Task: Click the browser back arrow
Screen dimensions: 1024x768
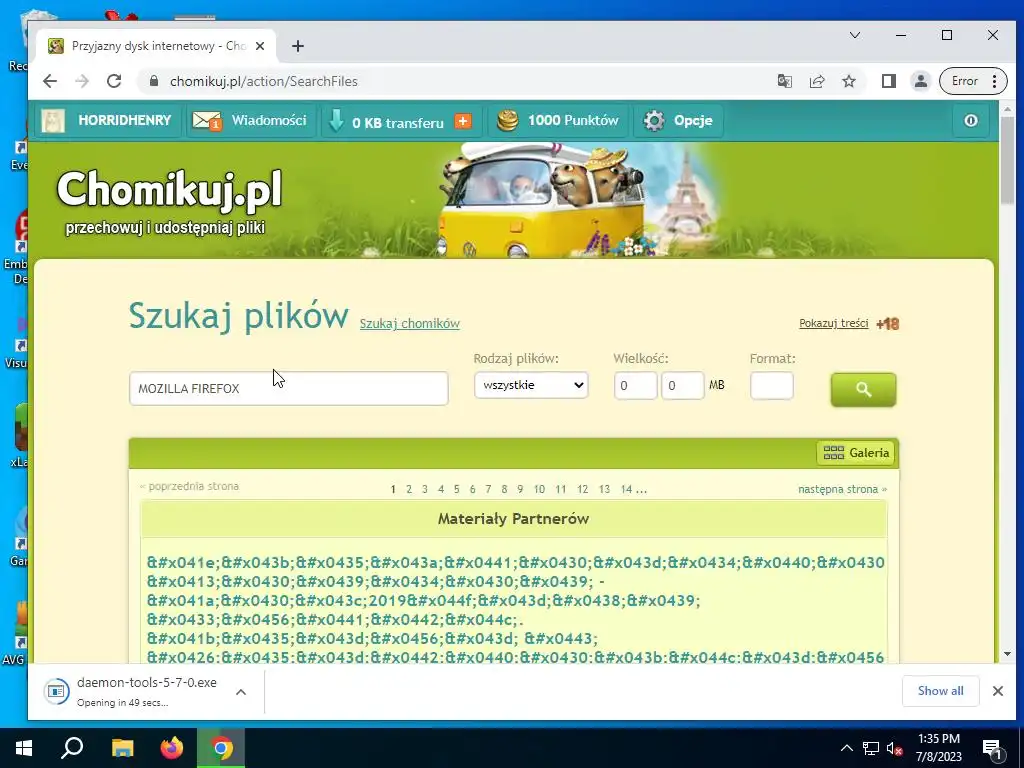Action: 50,81
